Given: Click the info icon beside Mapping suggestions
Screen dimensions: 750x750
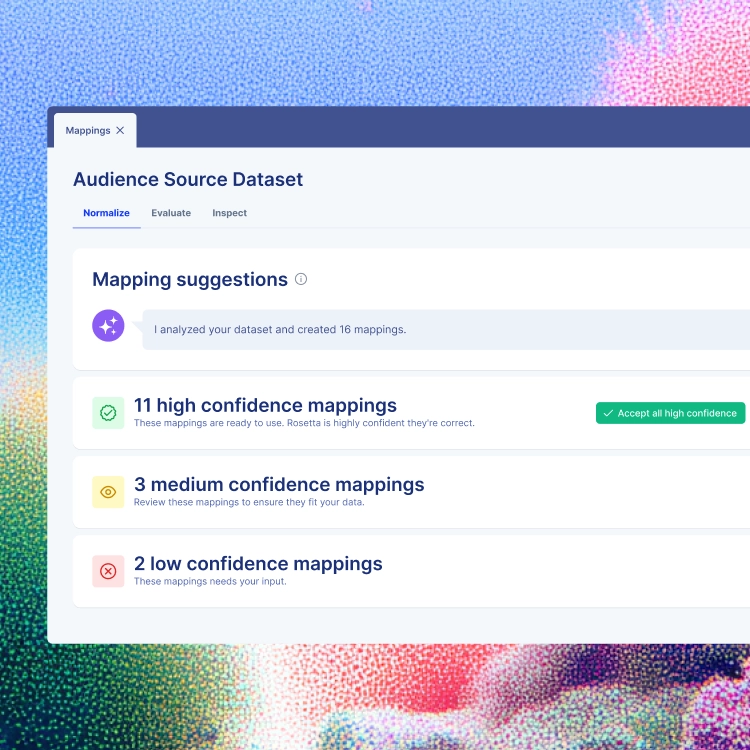Looking at the screenshot, I should (x=301, y=279).
